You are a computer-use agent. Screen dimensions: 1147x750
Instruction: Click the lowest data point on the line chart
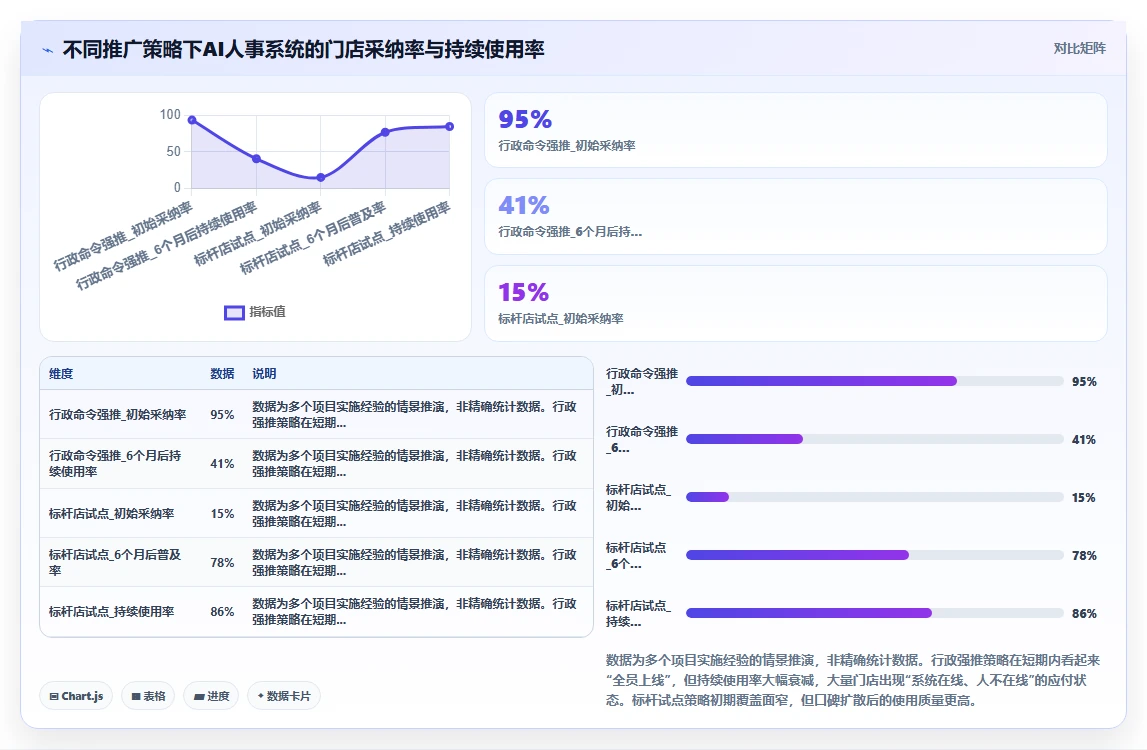coord(320,177)
